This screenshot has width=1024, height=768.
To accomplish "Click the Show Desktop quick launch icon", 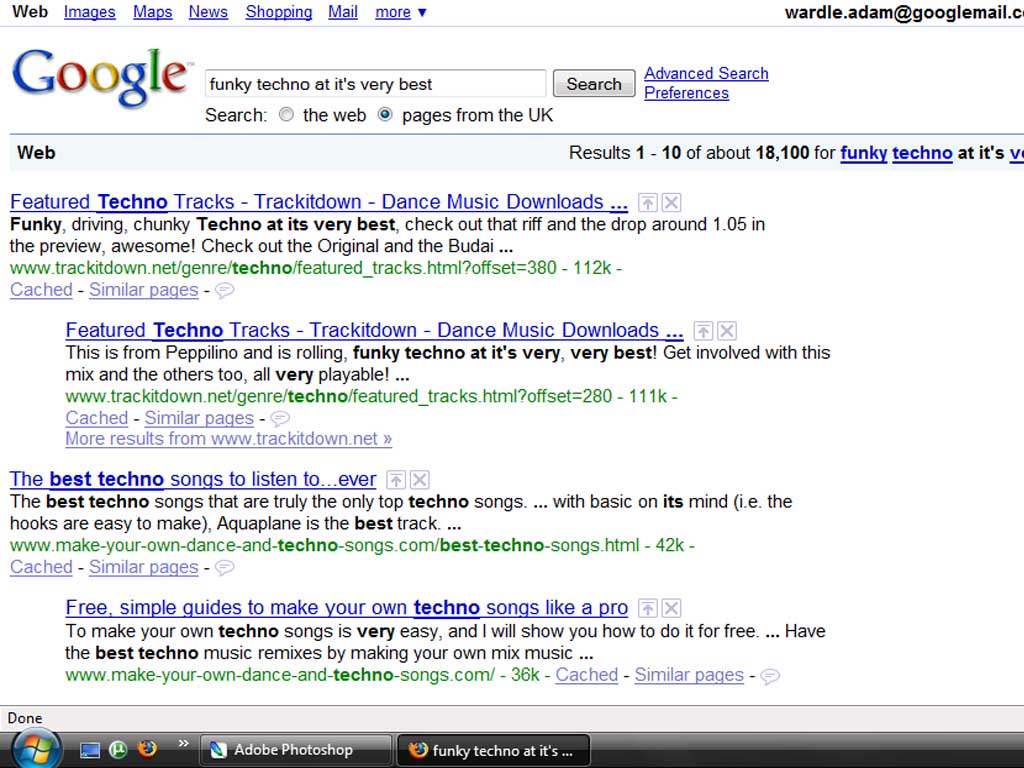I will [90, 749].
